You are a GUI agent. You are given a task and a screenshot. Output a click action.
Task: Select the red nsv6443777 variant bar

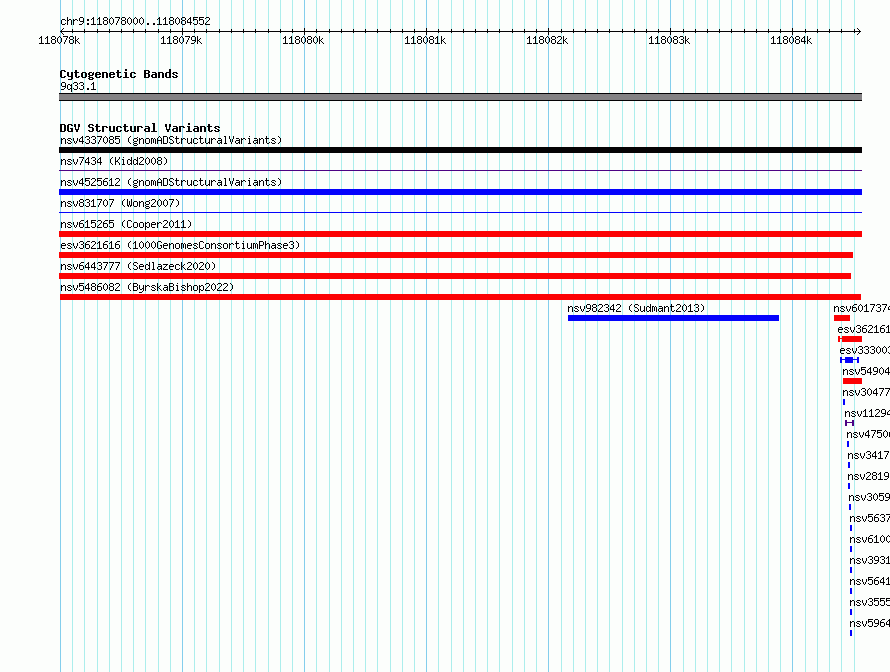coord(455,276)
